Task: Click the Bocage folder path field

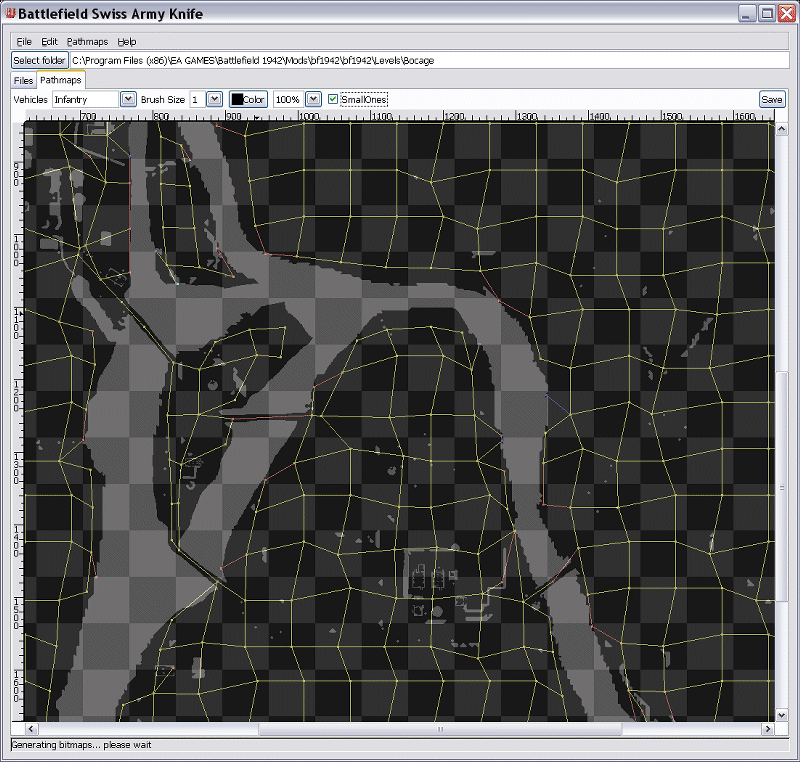Action: 430,60
